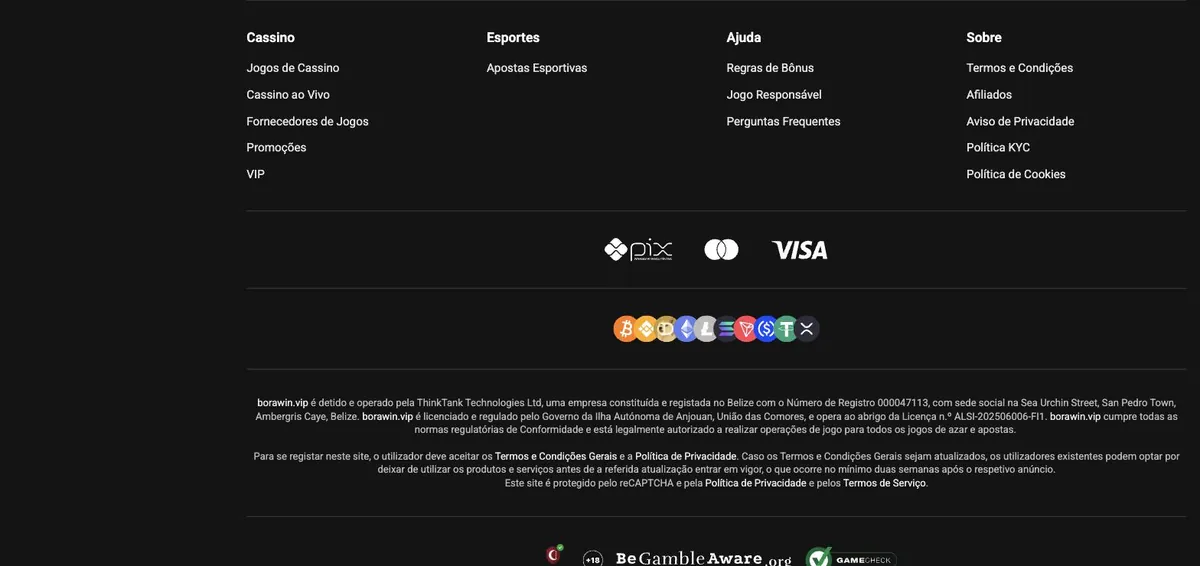Image resolution: width=1200 pixels, height=566 pixels.
Task: Click the Mastercard logo
Action: (x=721, y=250)
